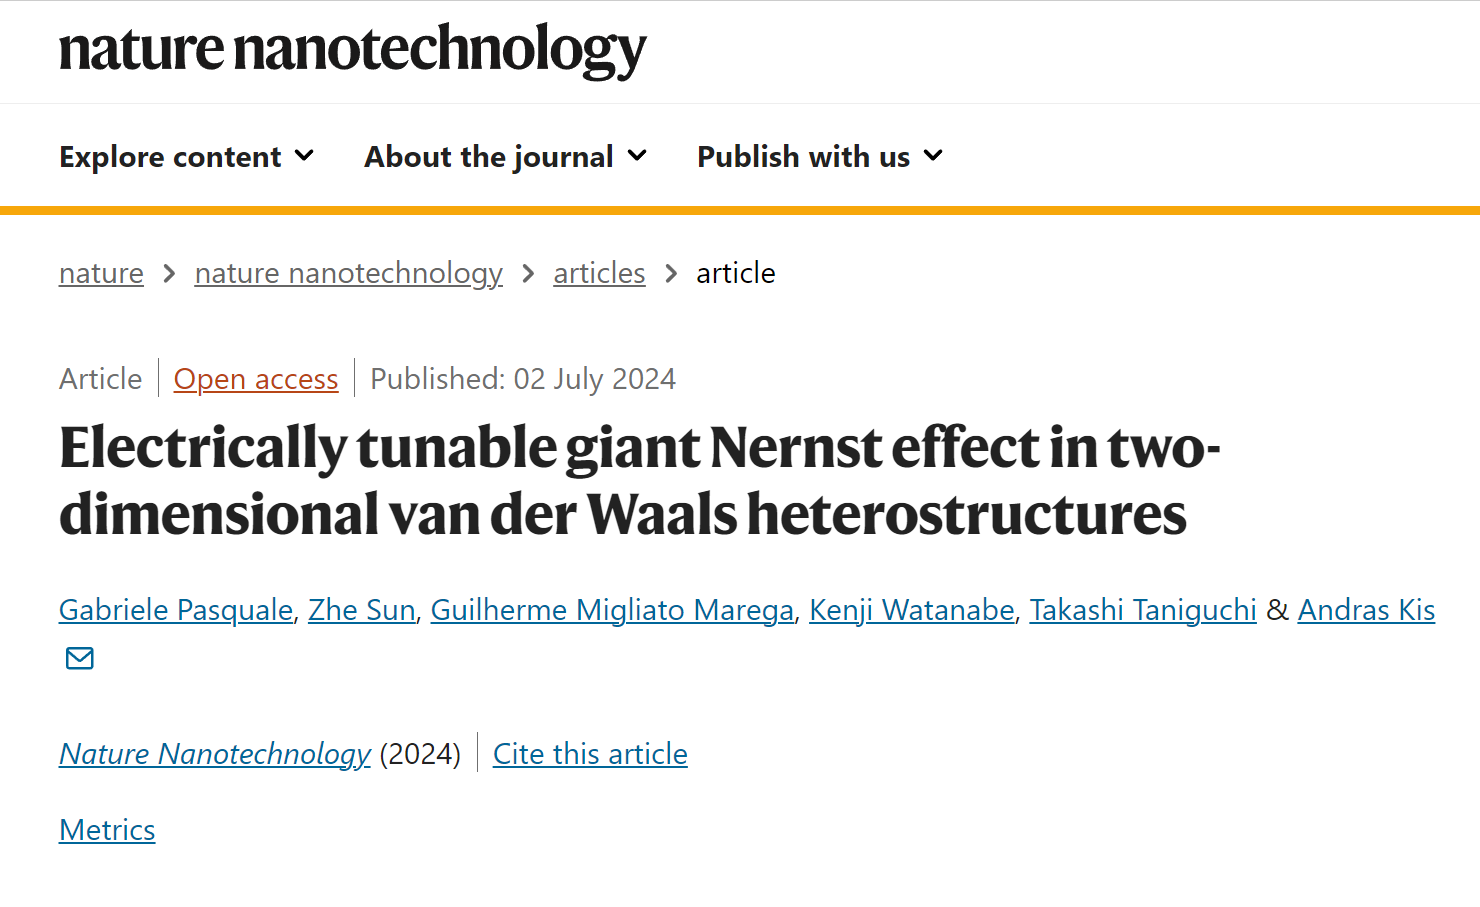Expand the Explore content menu
The height and width of the screenshot is (907, 1480).
[x=187, y=157]
